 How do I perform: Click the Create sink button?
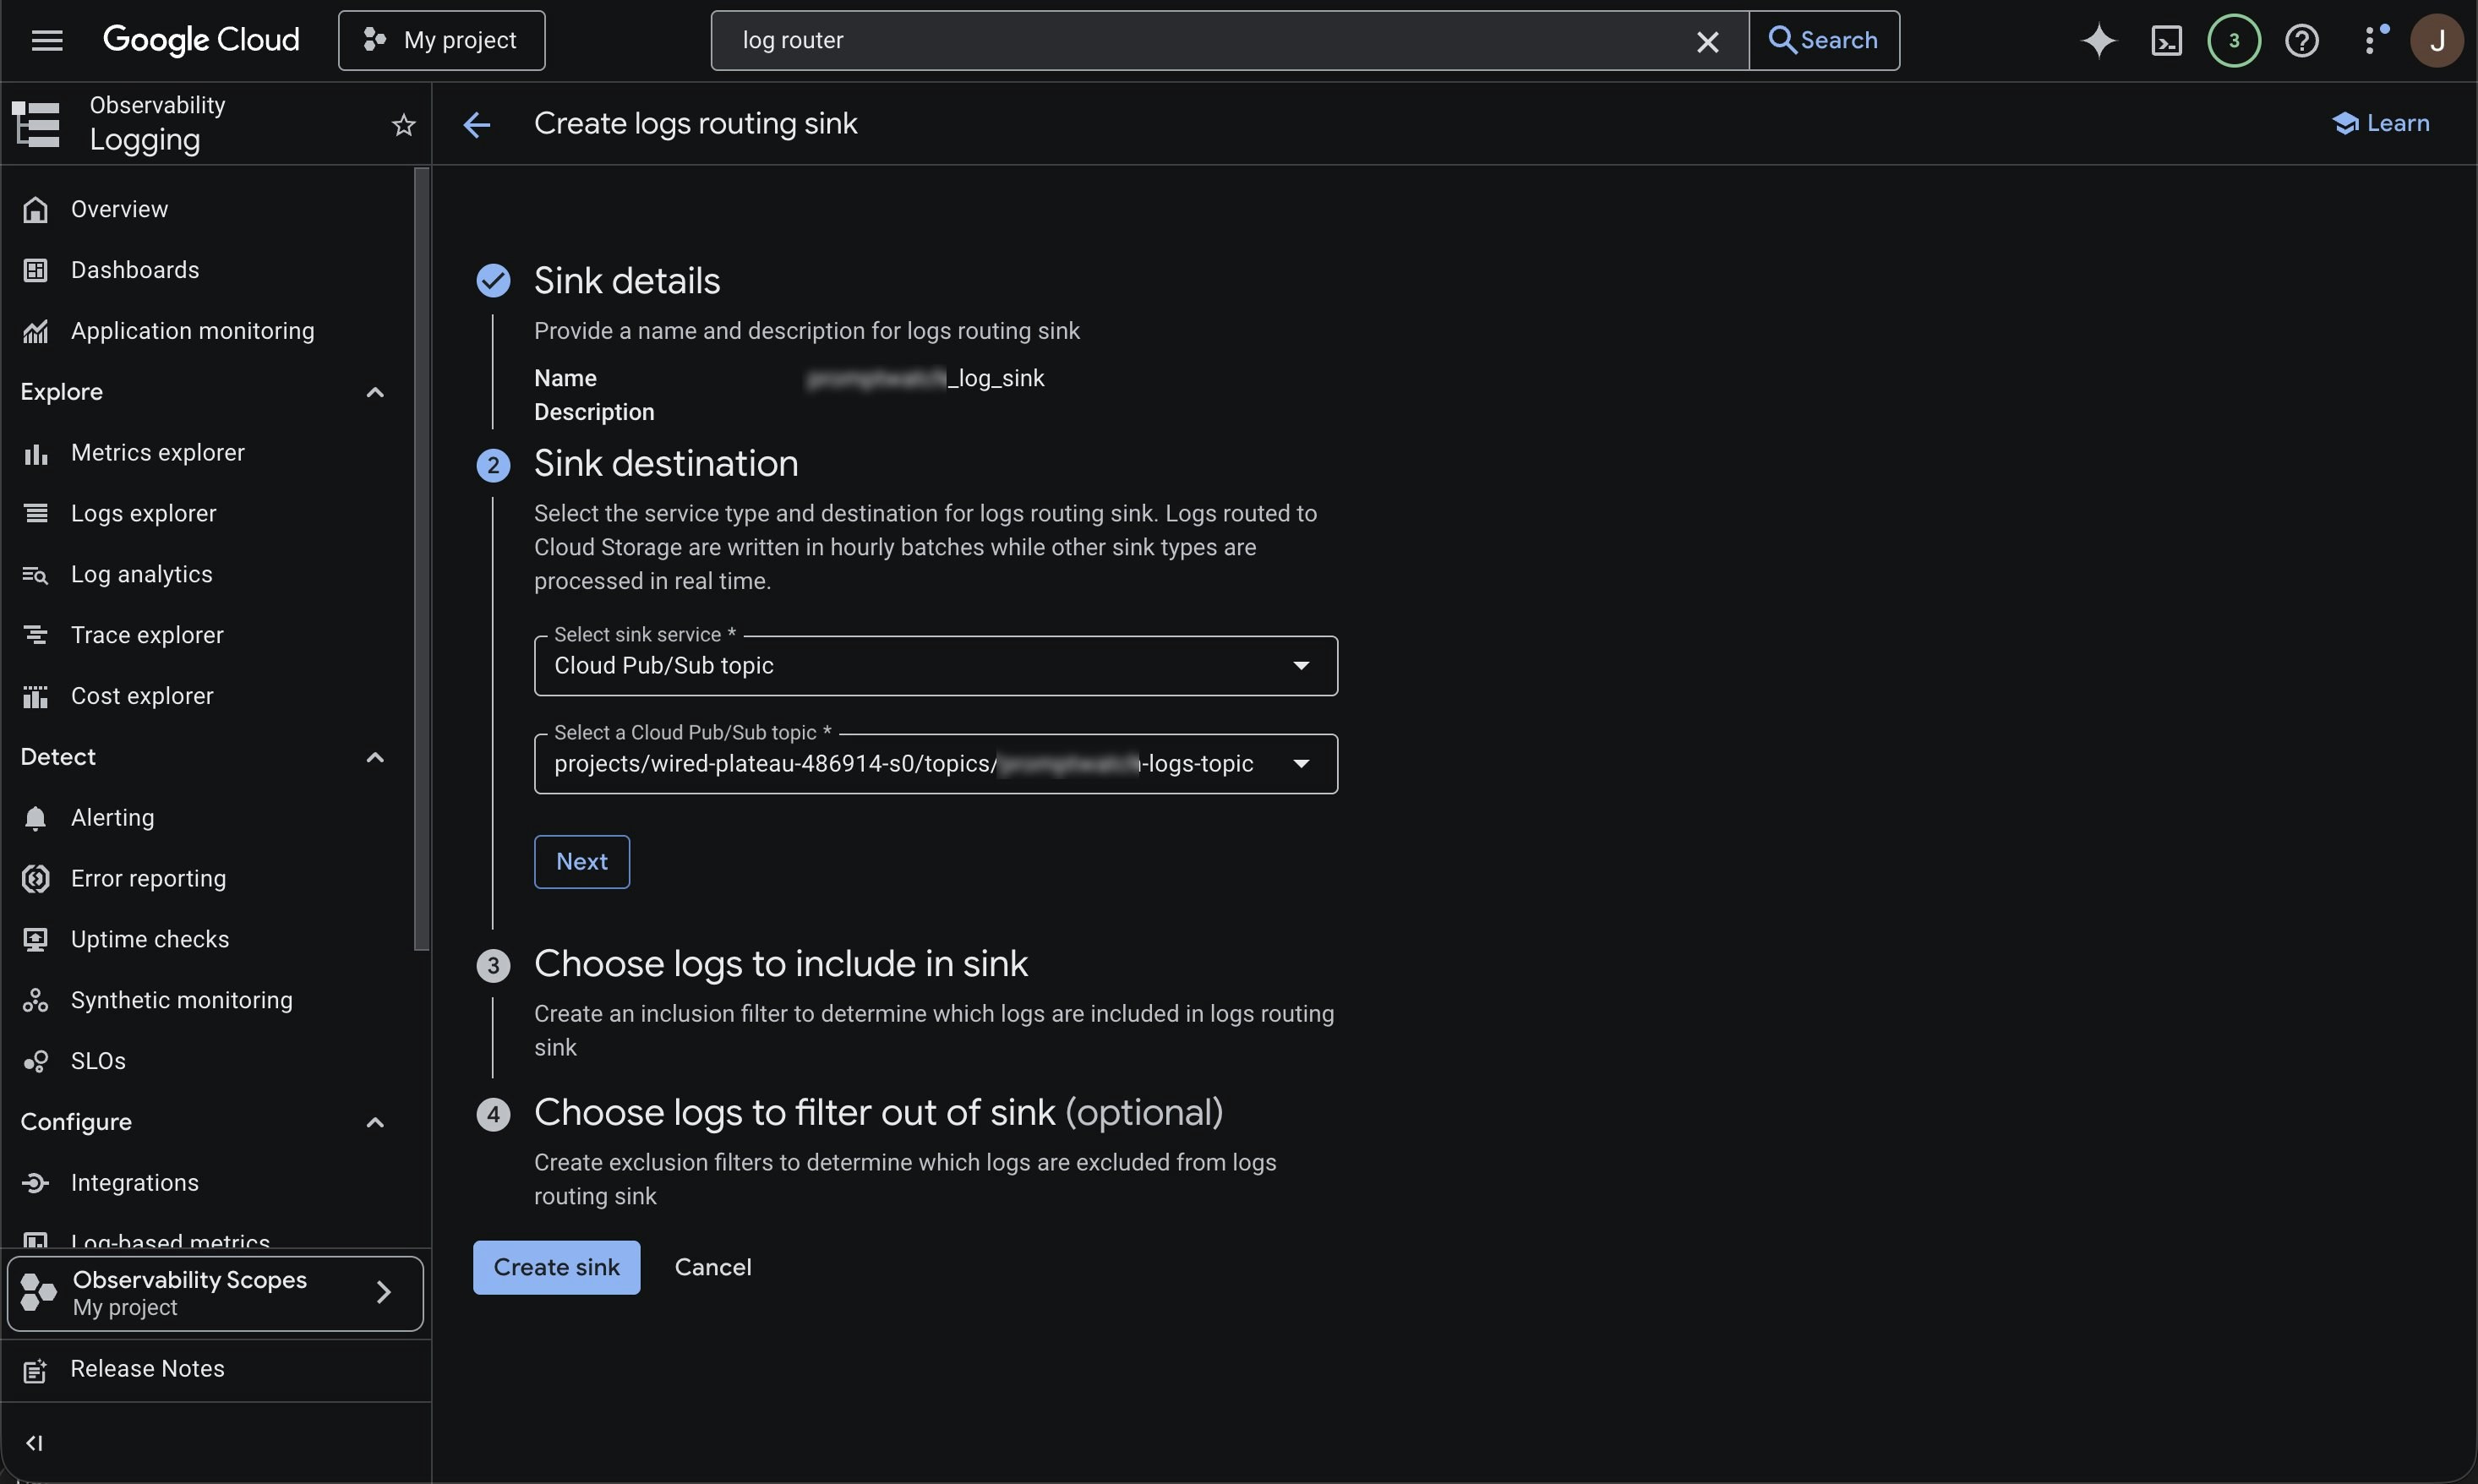click(556, 1267)
